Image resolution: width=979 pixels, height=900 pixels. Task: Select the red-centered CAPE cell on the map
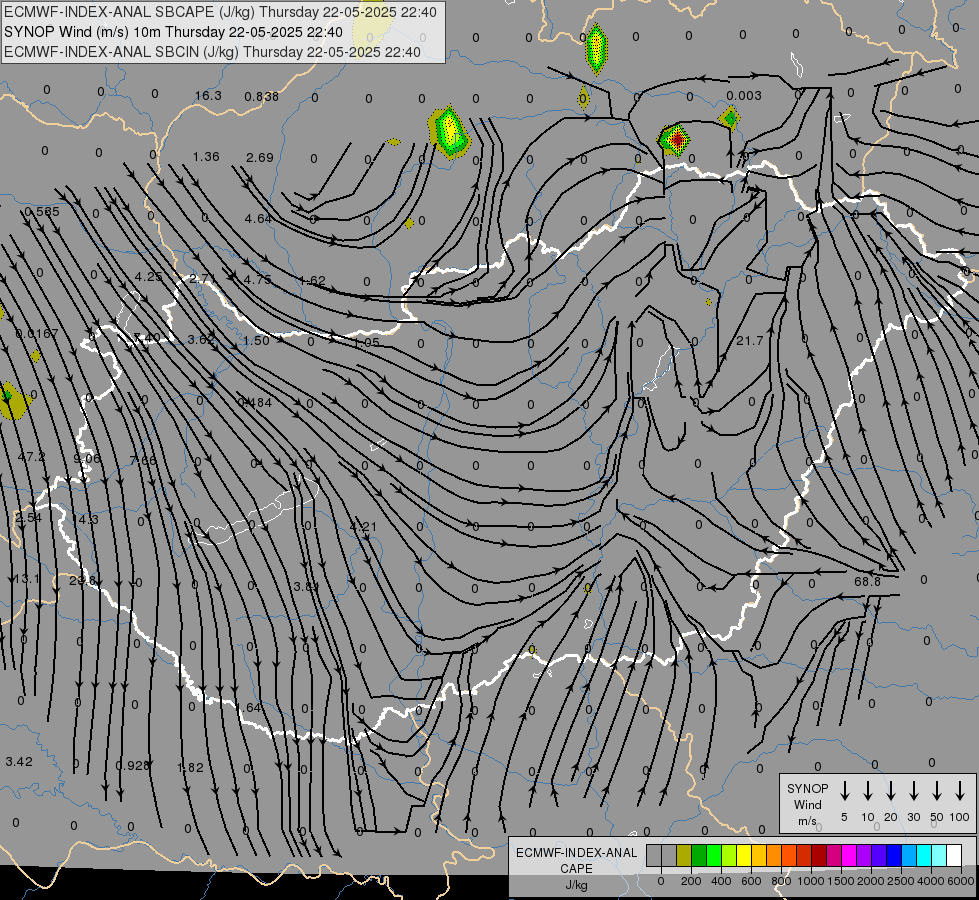coord(674,139)
